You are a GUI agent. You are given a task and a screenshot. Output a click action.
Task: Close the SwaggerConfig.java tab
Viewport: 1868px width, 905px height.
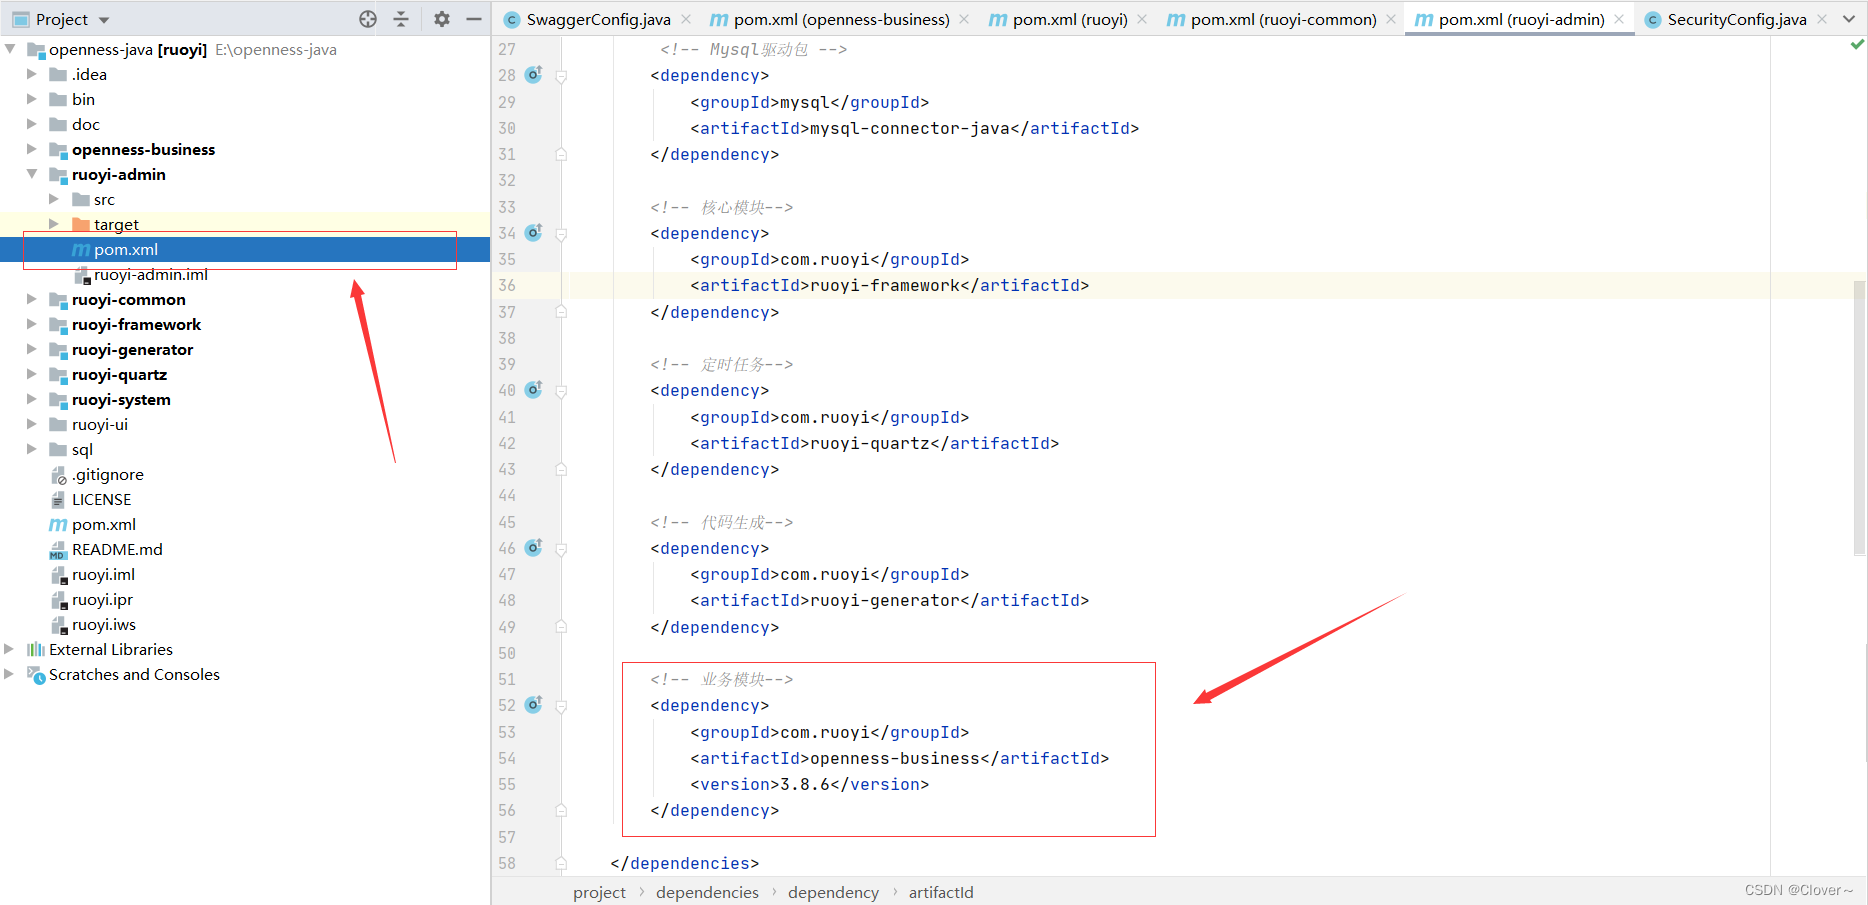coord(686,19)
